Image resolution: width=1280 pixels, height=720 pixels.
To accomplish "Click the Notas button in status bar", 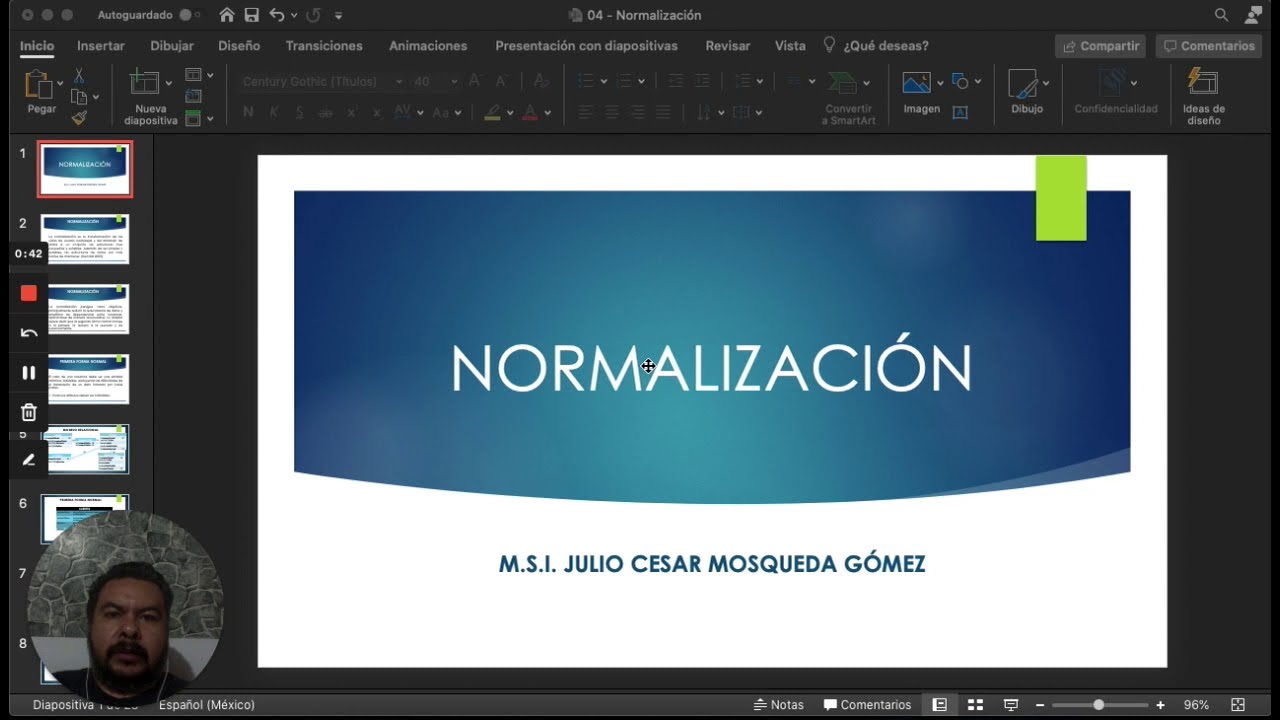I will 778,705.
